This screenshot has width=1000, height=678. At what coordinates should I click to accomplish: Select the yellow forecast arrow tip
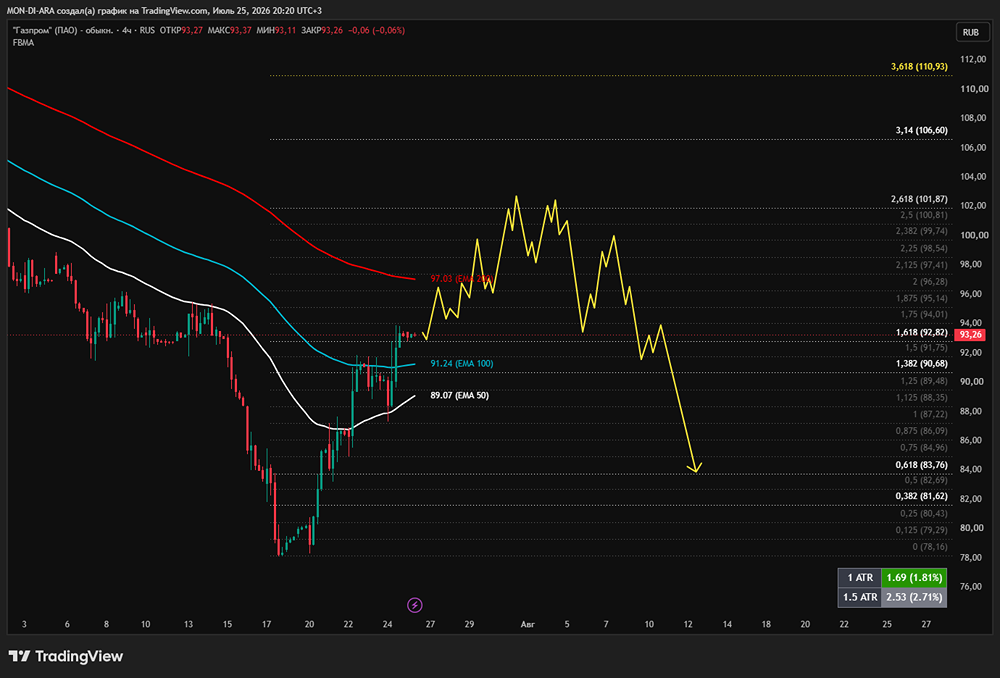[695, 469]
